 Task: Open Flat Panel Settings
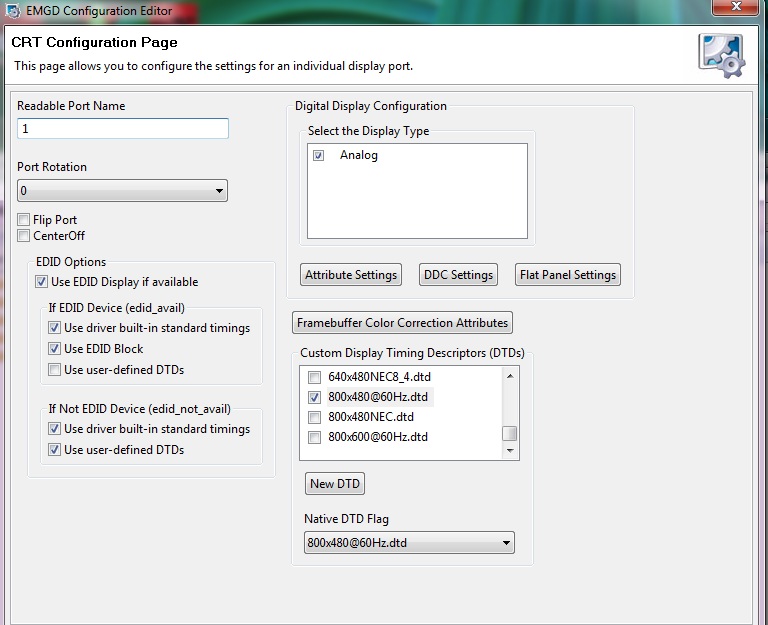[x=568, y=275]
